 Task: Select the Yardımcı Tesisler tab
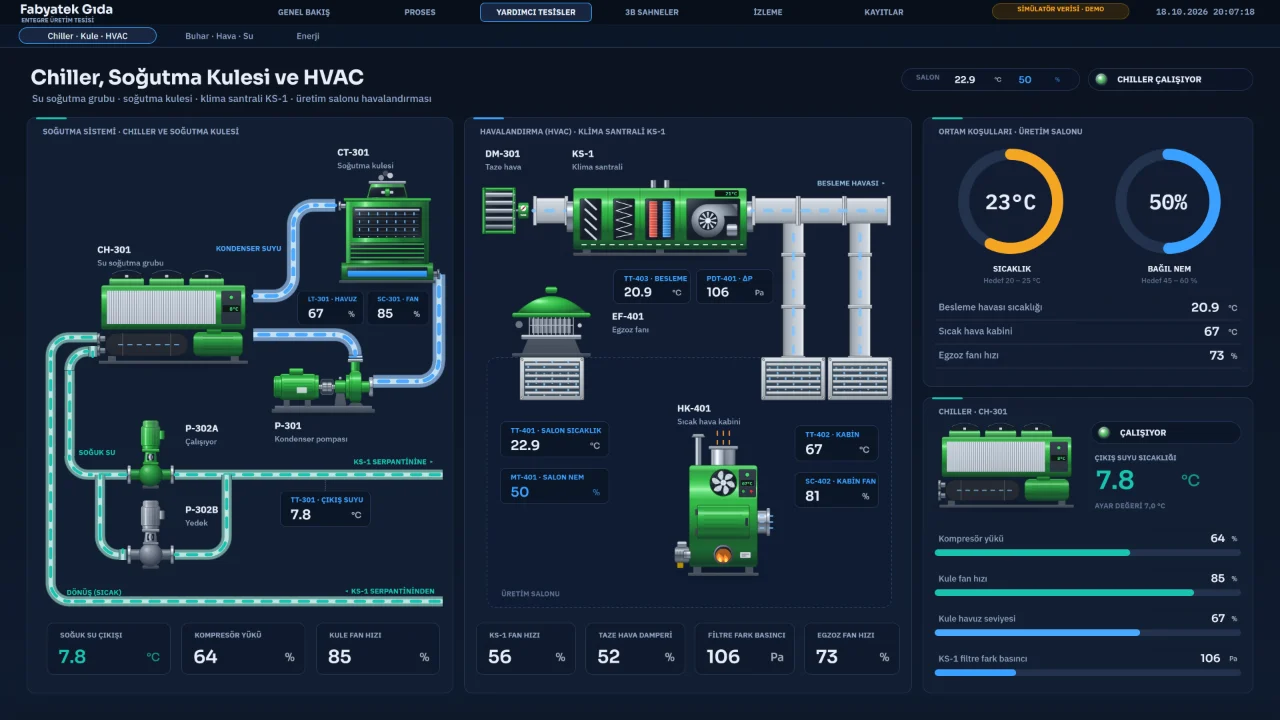point(536,12)
